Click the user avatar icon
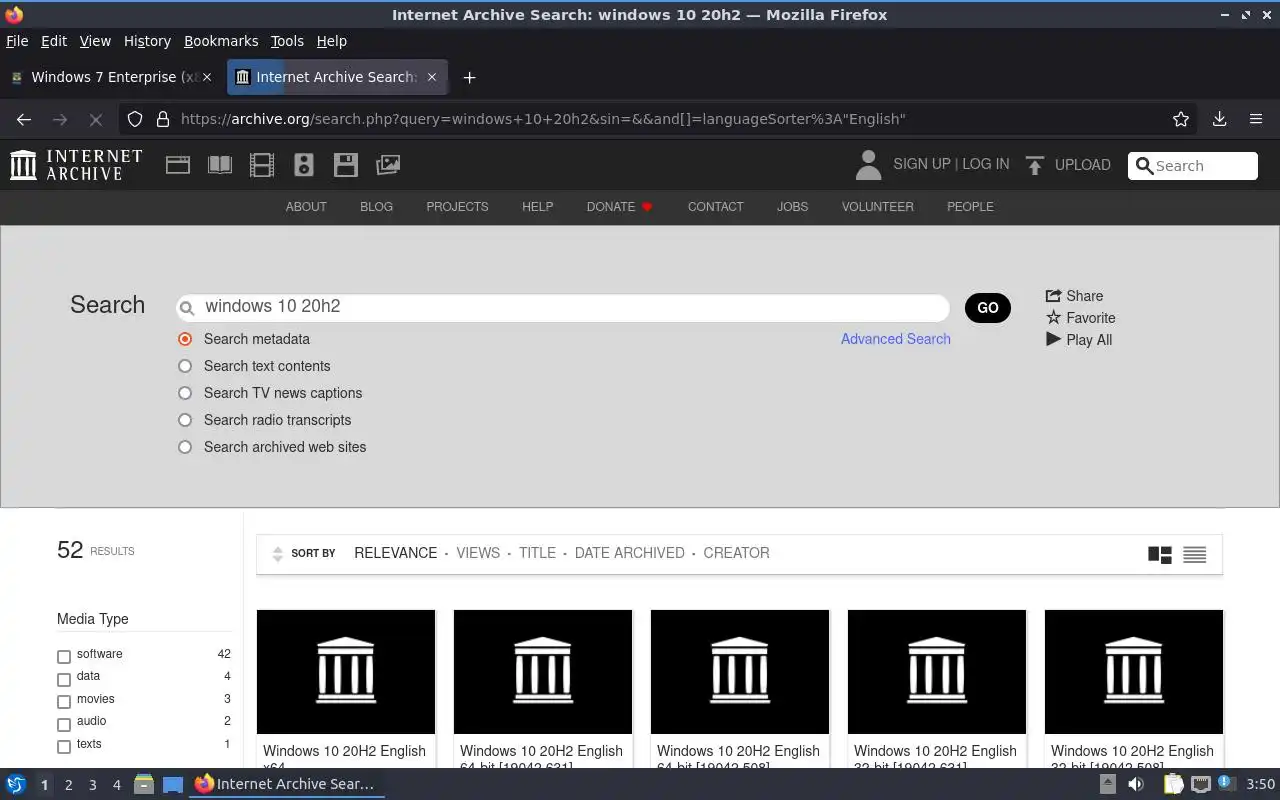Viewport: 1280px width, 800px height. tap(868, 165)
